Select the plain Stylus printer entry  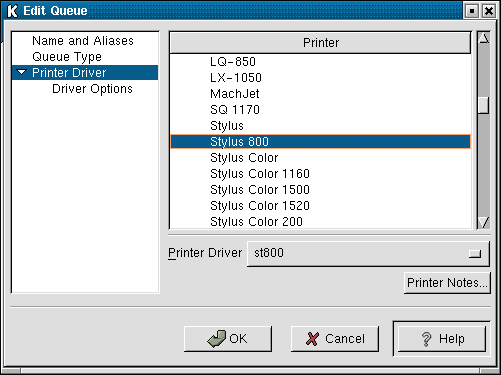[320, 126]
